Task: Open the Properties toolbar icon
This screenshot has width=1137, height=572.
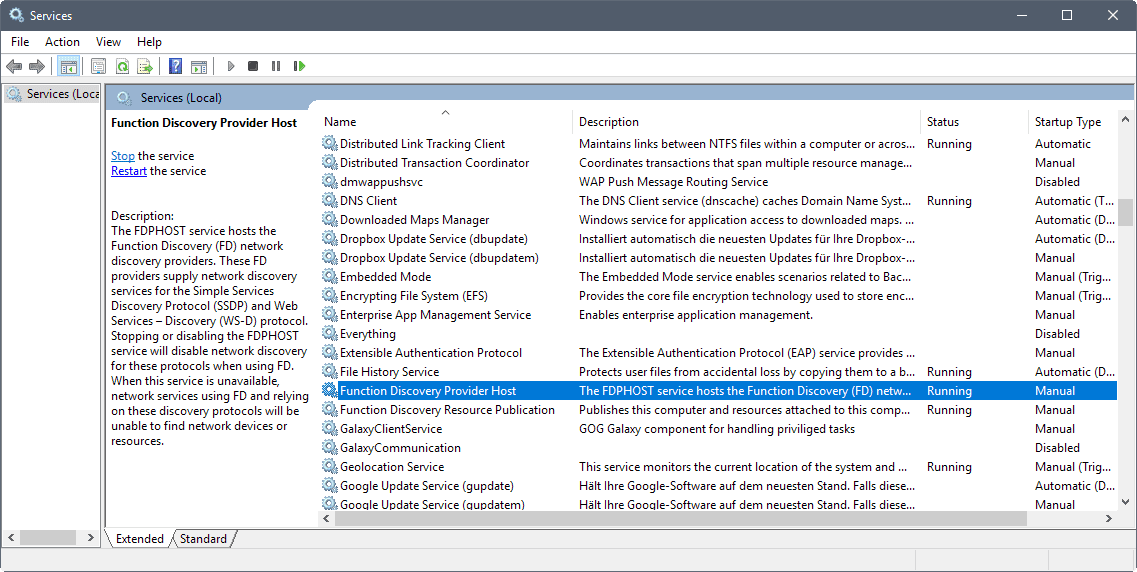Action: [x=99, y=67]
